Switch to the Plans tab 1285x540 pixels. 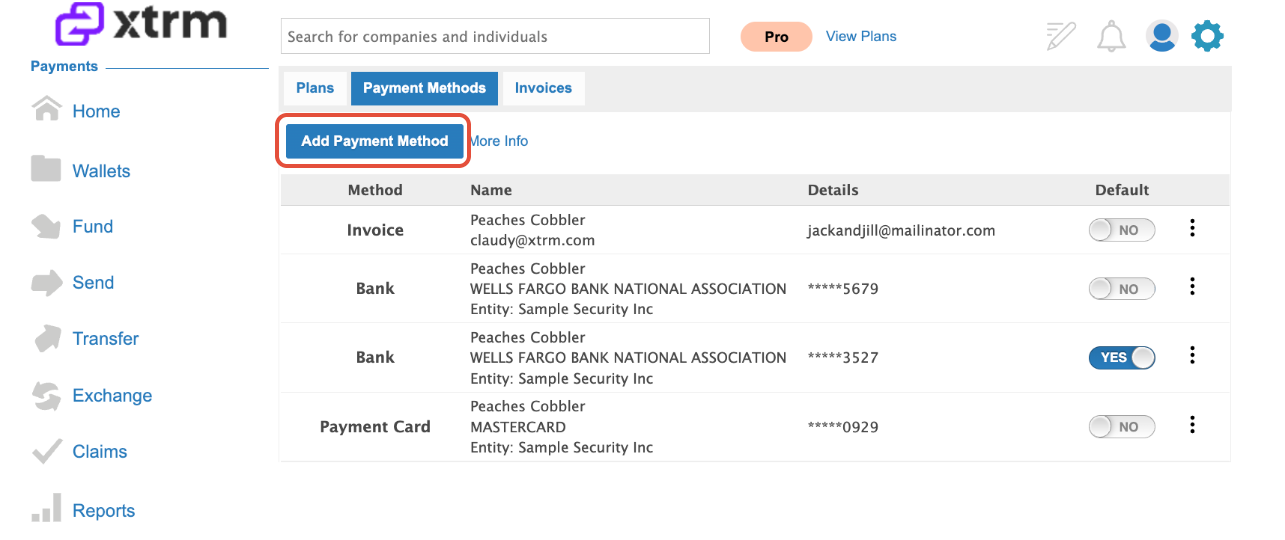point(315,88)
